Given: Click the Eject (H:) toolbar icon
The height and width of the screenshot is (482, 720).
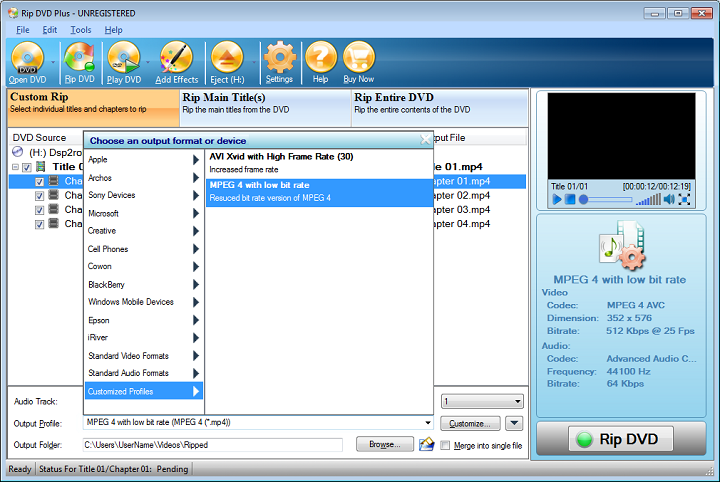Looking at the screenshot, I should pos(227,62).
